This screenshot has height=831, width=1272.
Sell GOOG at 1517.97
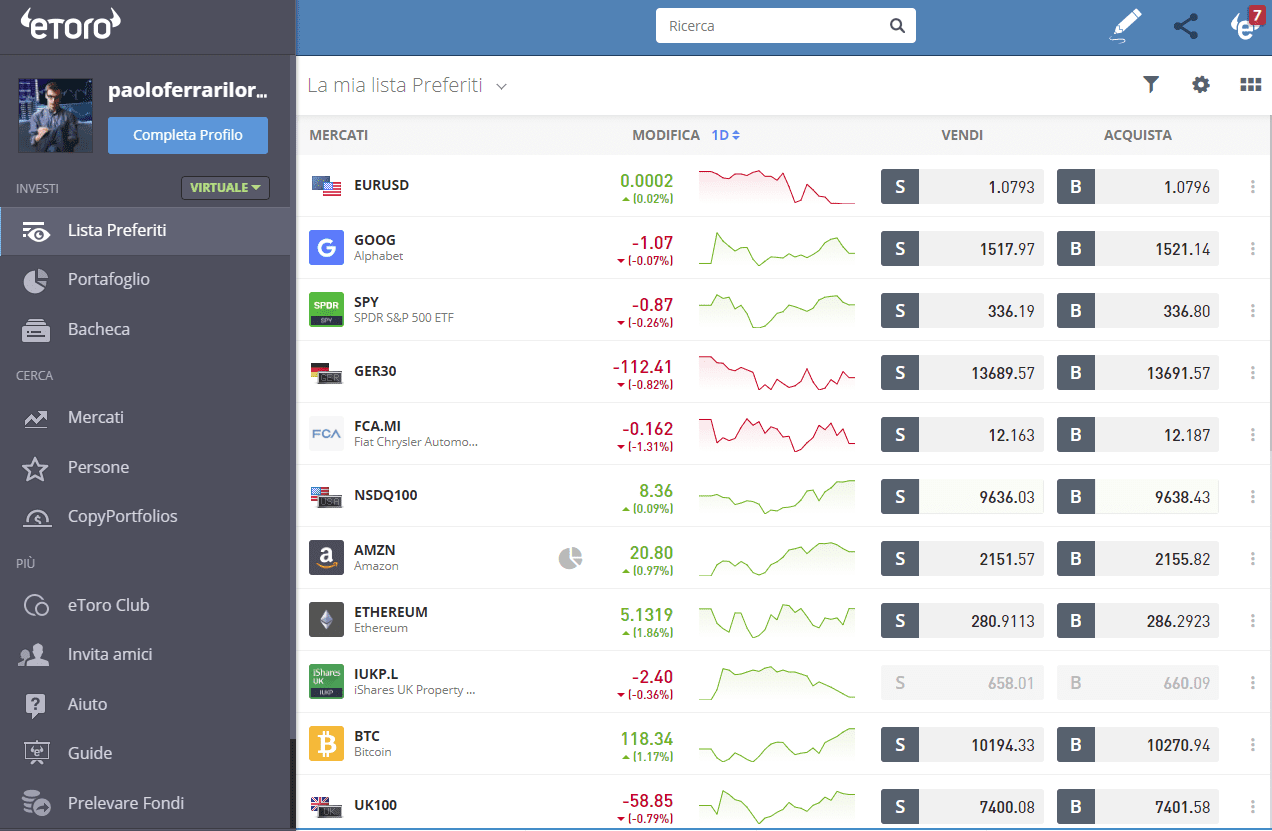(962, 248)
